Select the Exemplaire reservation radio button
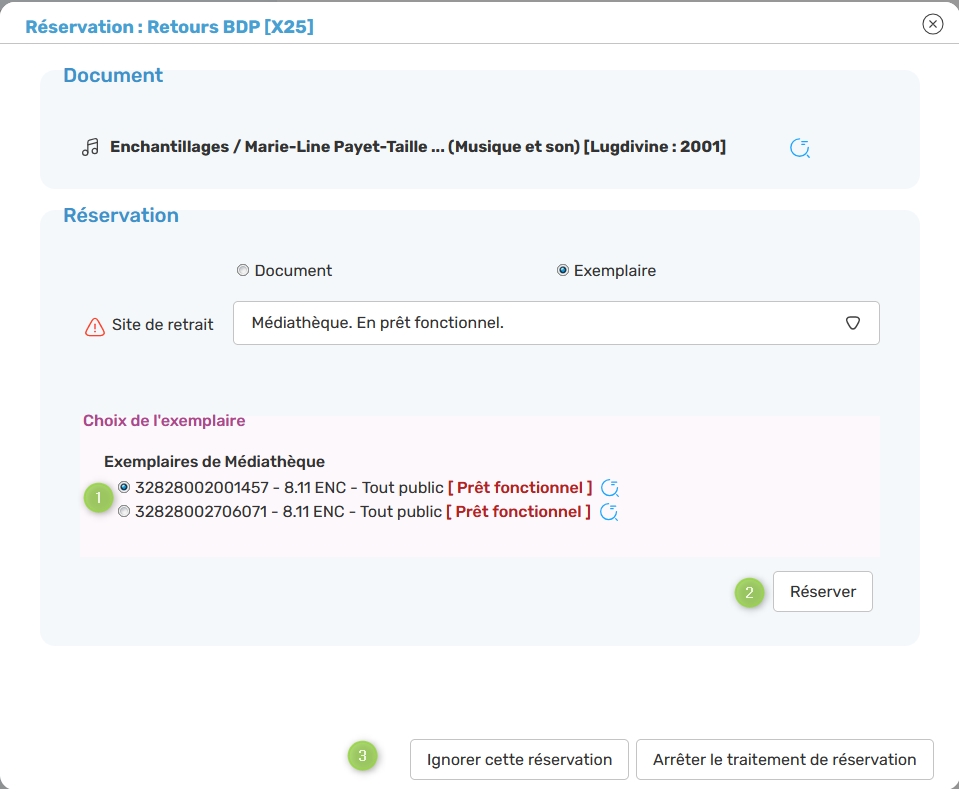Viewport: 959px width, 789px height. (563, 271)
